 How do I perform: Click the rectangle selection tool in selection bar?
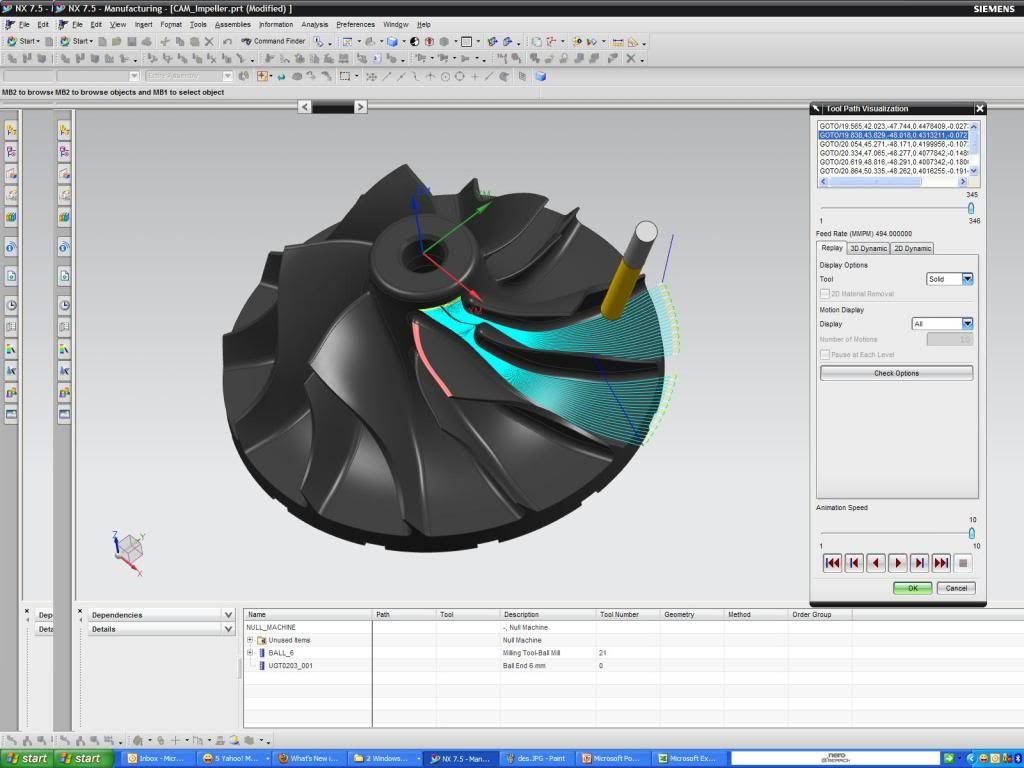point(345,76)
